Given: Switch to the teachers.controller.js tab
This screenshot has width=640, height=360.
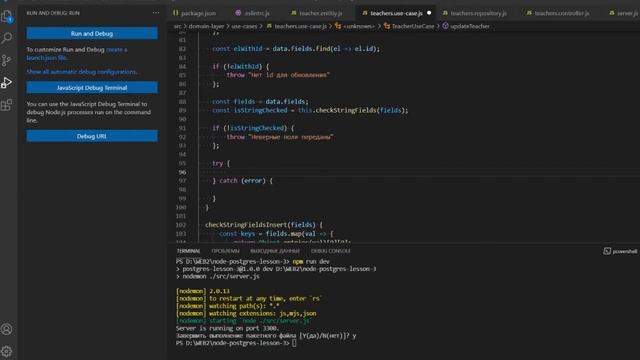Looking at the screenshot, I should point(558,13).
